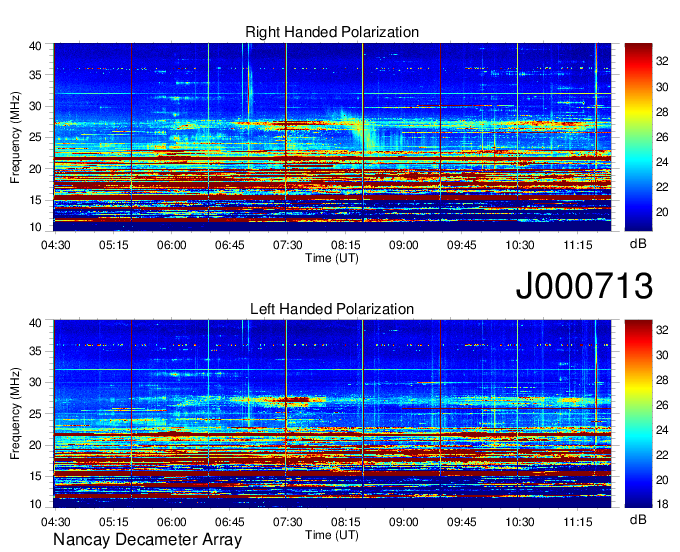The width and height of the screenshot is (680, 552).
Task: Click the 40 MHz tick on the right-handed plot
Action: pos(35,46)
